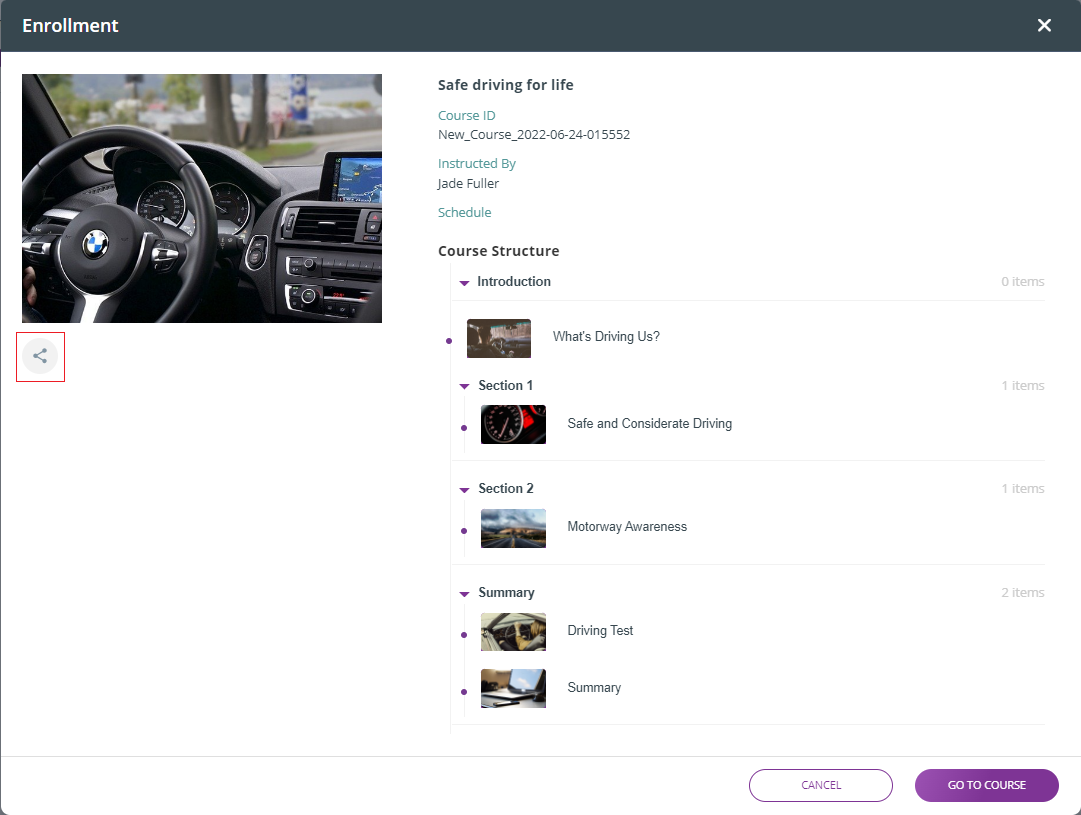Screen dimensions: 1081x815
Task: Click the Instructed By label
Action: pos(476,163)
